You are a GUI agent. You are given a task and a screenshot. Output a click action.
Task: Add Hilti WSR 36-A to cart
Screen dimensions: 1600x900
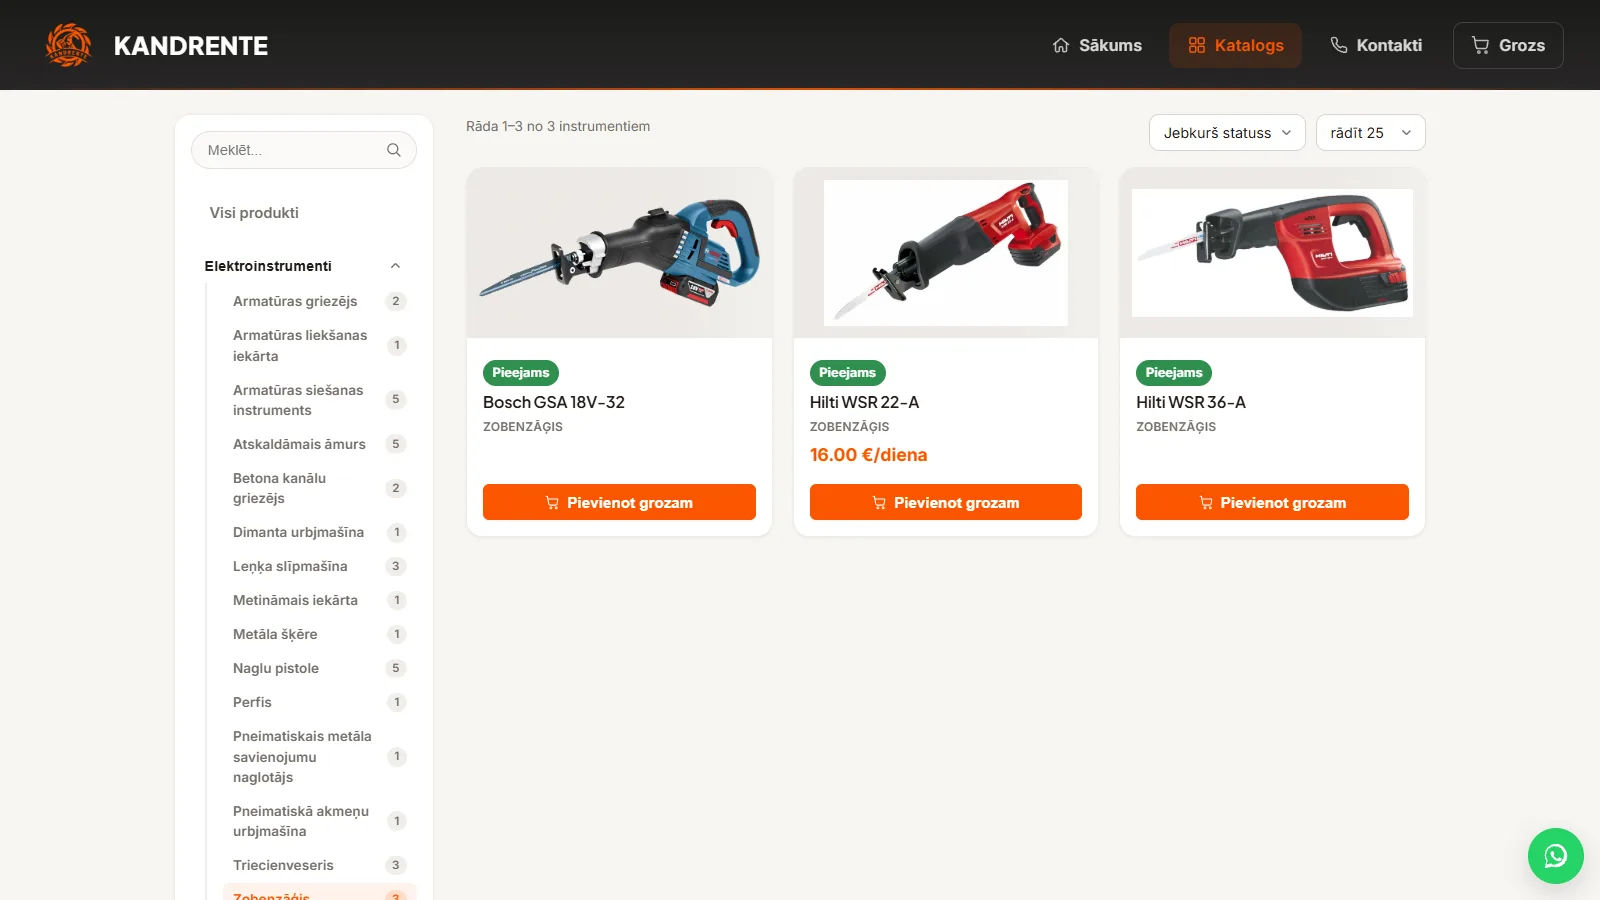coord(1272,502)
